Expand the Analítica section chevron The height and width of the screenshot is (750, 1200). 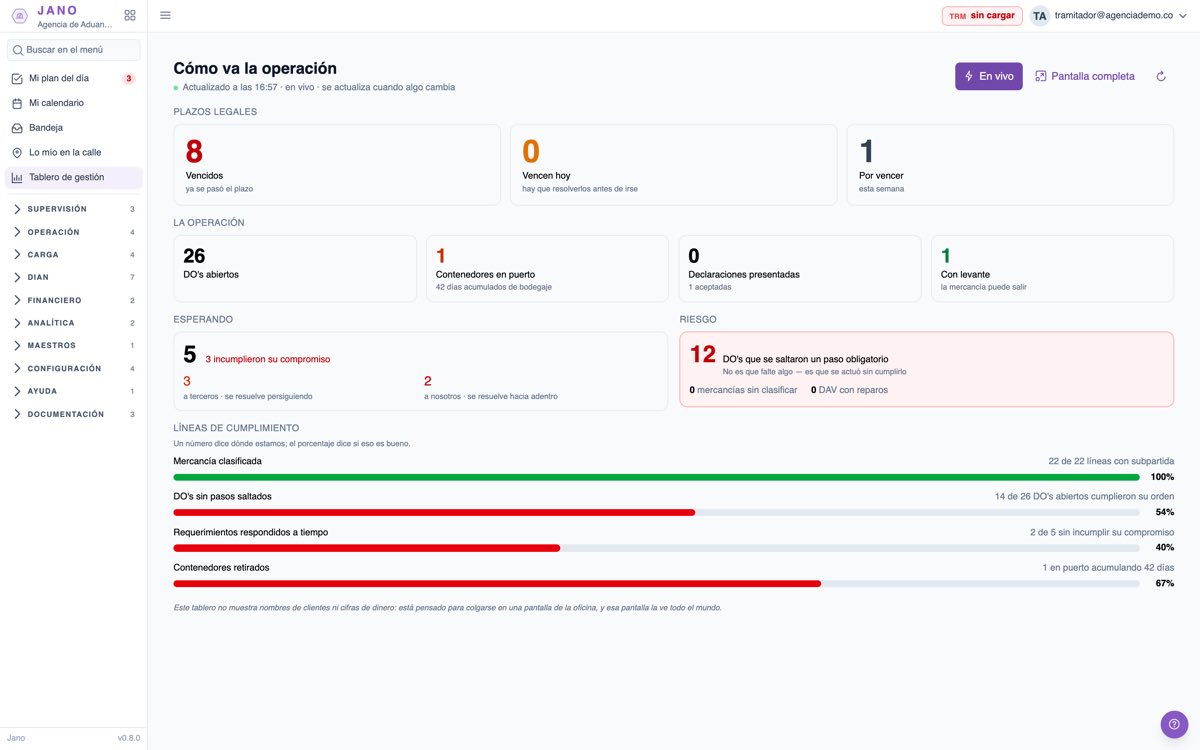tap(17, 323)
